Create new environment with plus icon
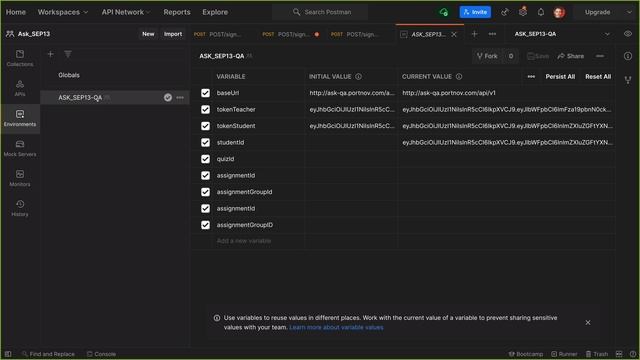This screenshot has width=640, height=360. point(51,54)
